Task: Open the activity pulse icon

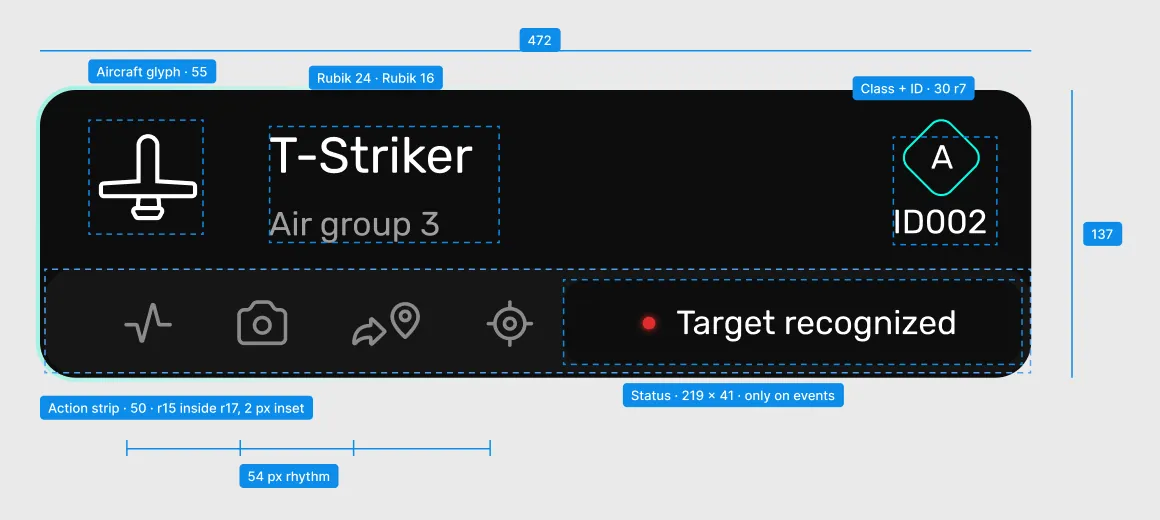Action: [x=148, y=323]
